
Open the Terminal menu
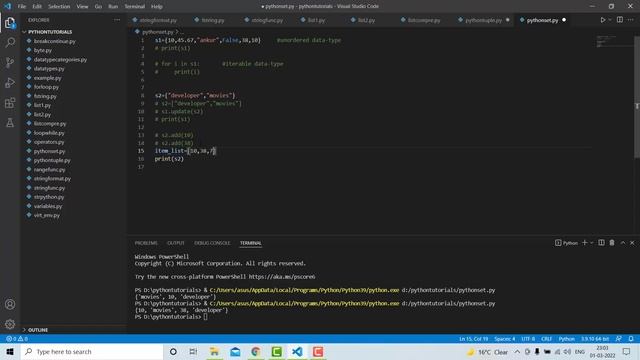point(135,7)
